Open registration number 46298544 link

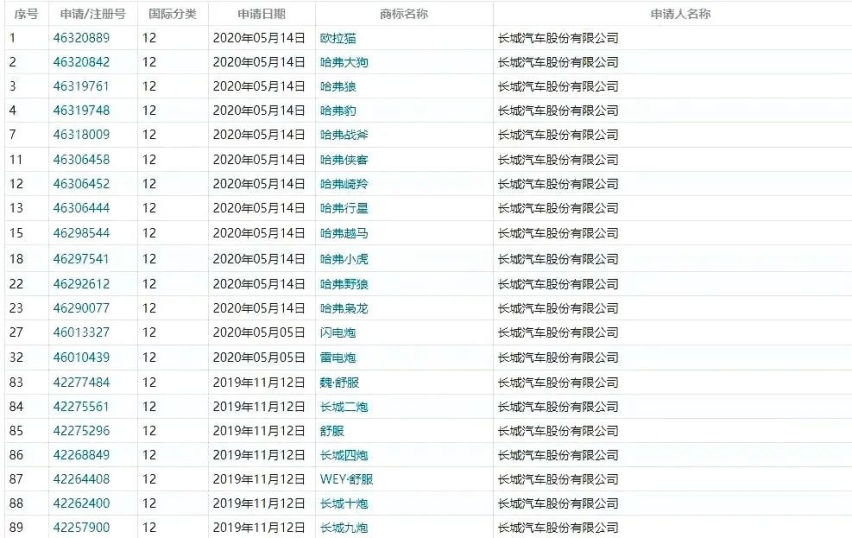coord(81,233)
